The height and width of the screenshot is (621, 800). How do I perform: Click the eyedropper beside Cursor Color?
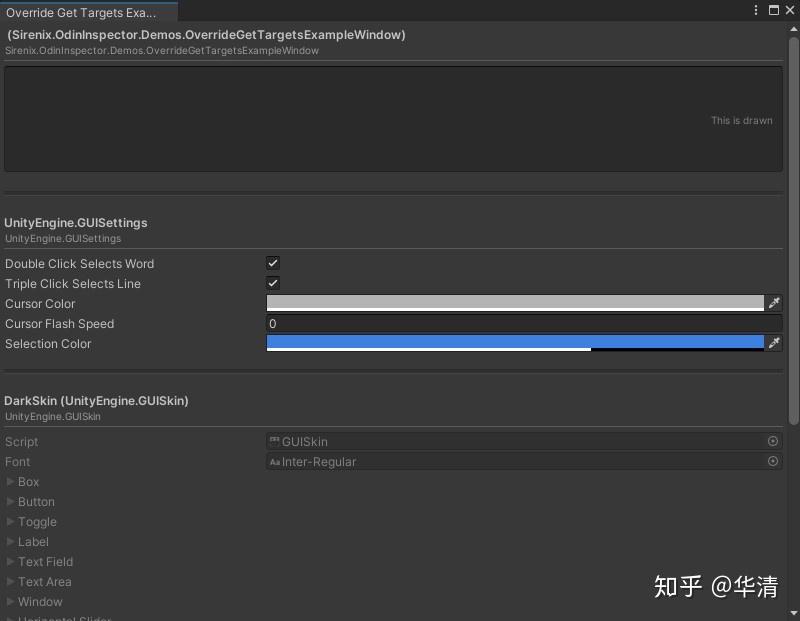point(775,303)
